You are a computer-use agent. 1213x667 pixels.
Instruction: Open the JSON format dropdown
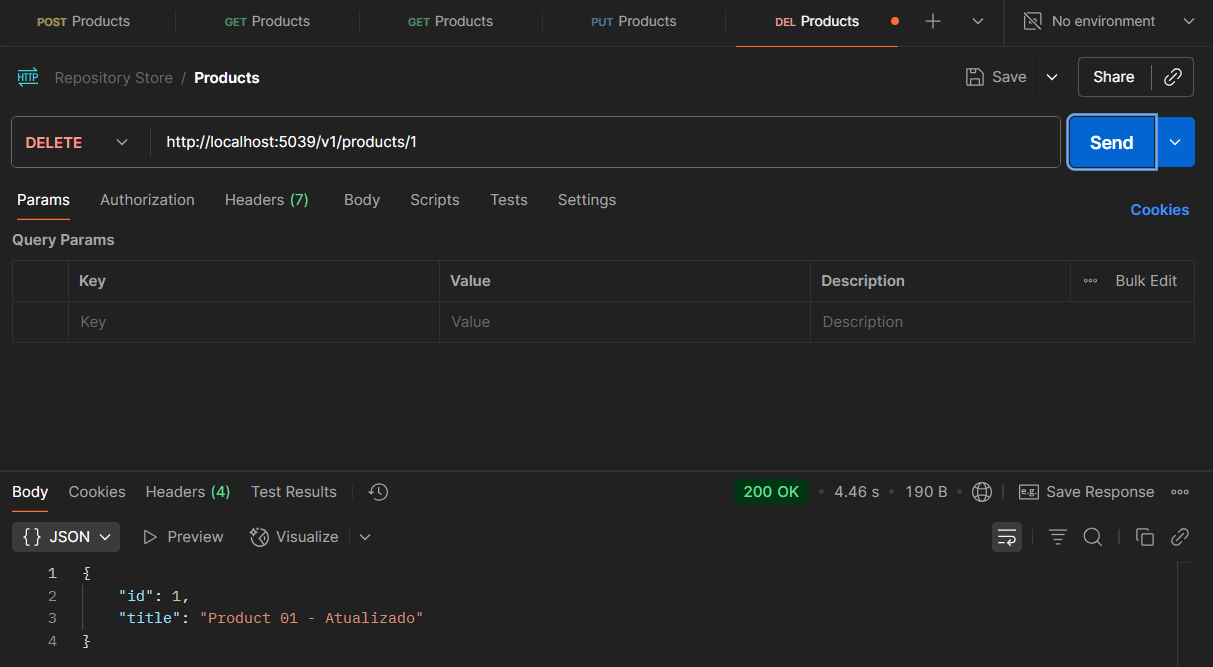pos(66,537)
